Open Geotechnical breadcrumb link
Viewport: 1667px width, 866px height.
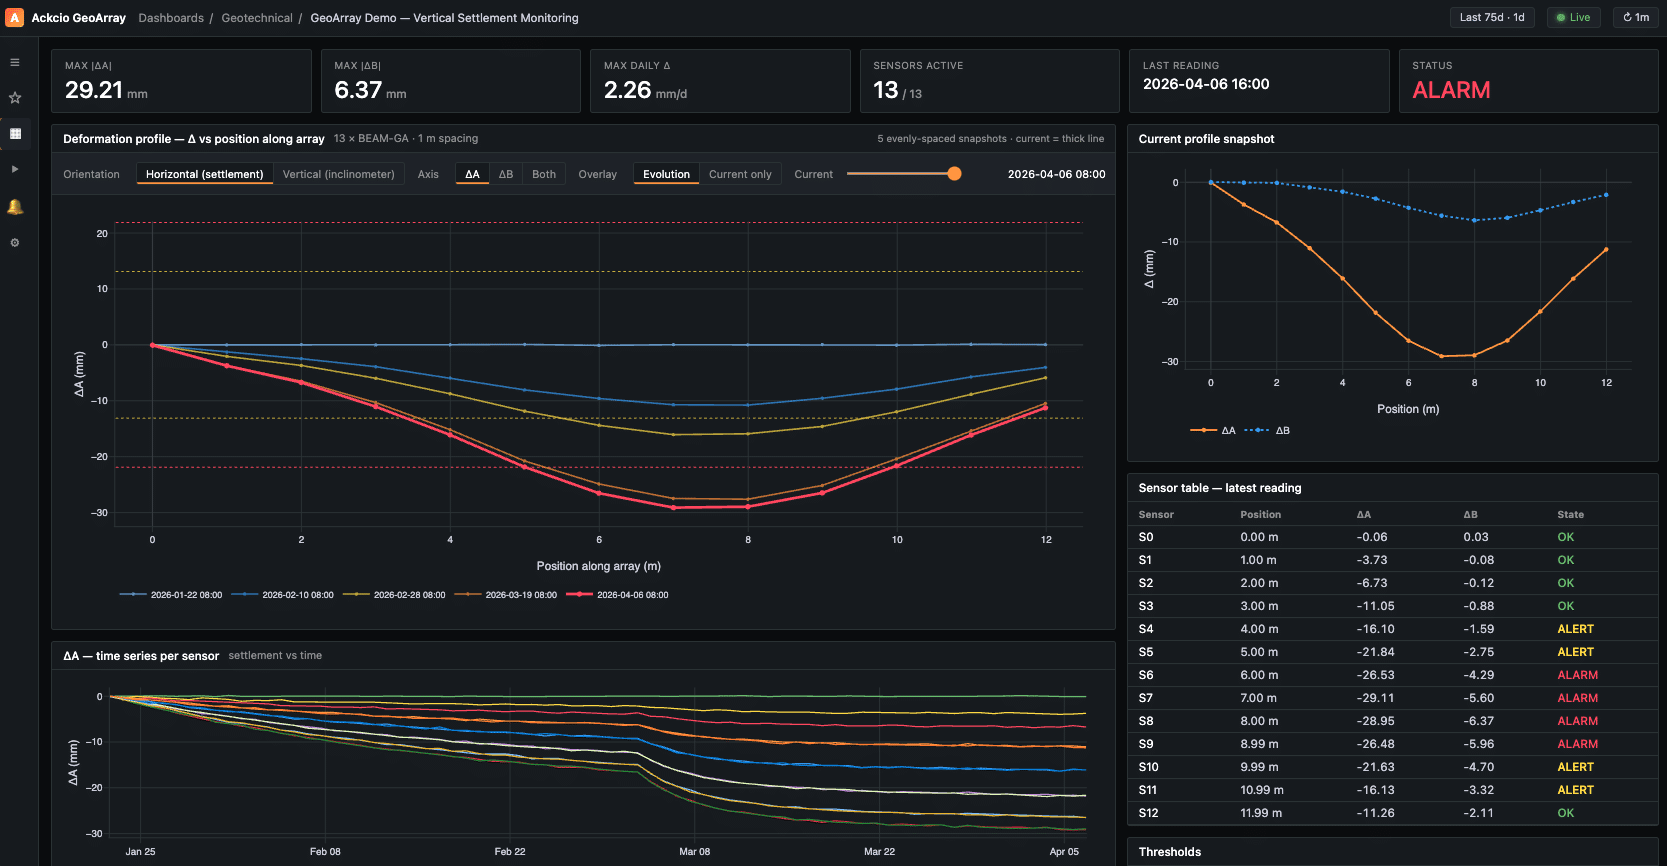pyautogui.click(x=257, y=18)
